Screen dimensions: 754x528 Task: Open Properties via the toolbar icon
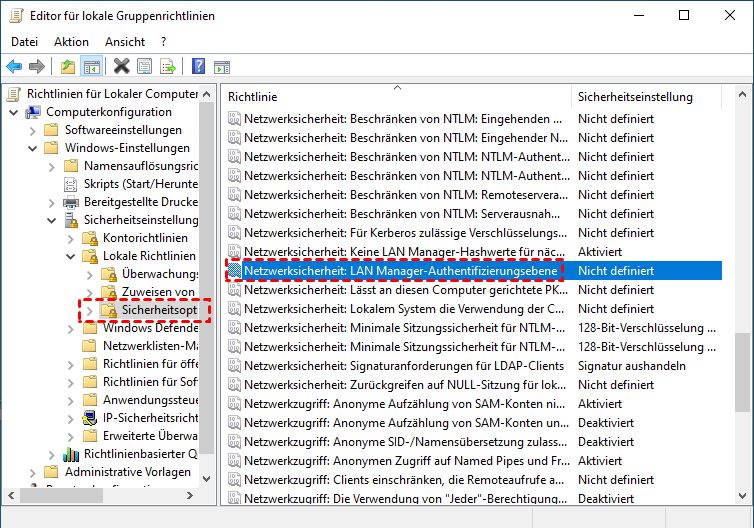tap(144, 67)
